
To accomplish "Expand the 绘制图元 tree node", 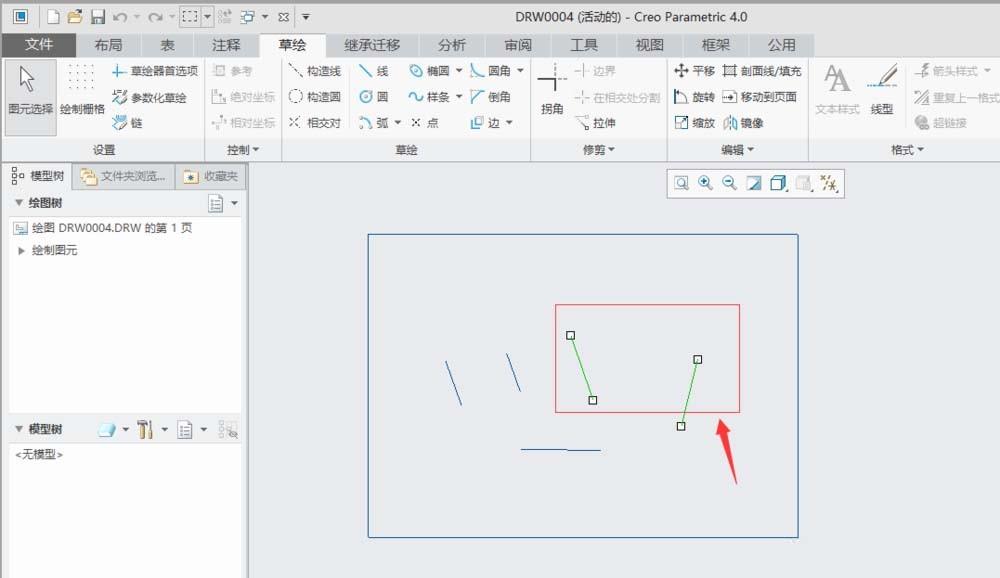I will tap(22, 250).
